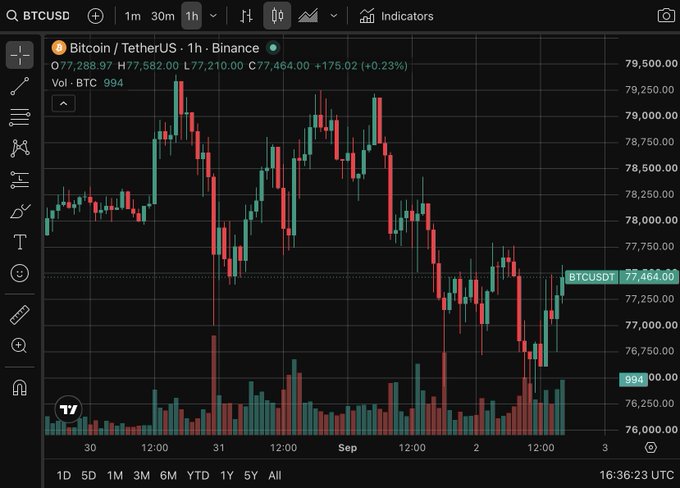Toggle the magnet mode icon
Viewport: 680px width, 488px height.
tap(20, 387)
